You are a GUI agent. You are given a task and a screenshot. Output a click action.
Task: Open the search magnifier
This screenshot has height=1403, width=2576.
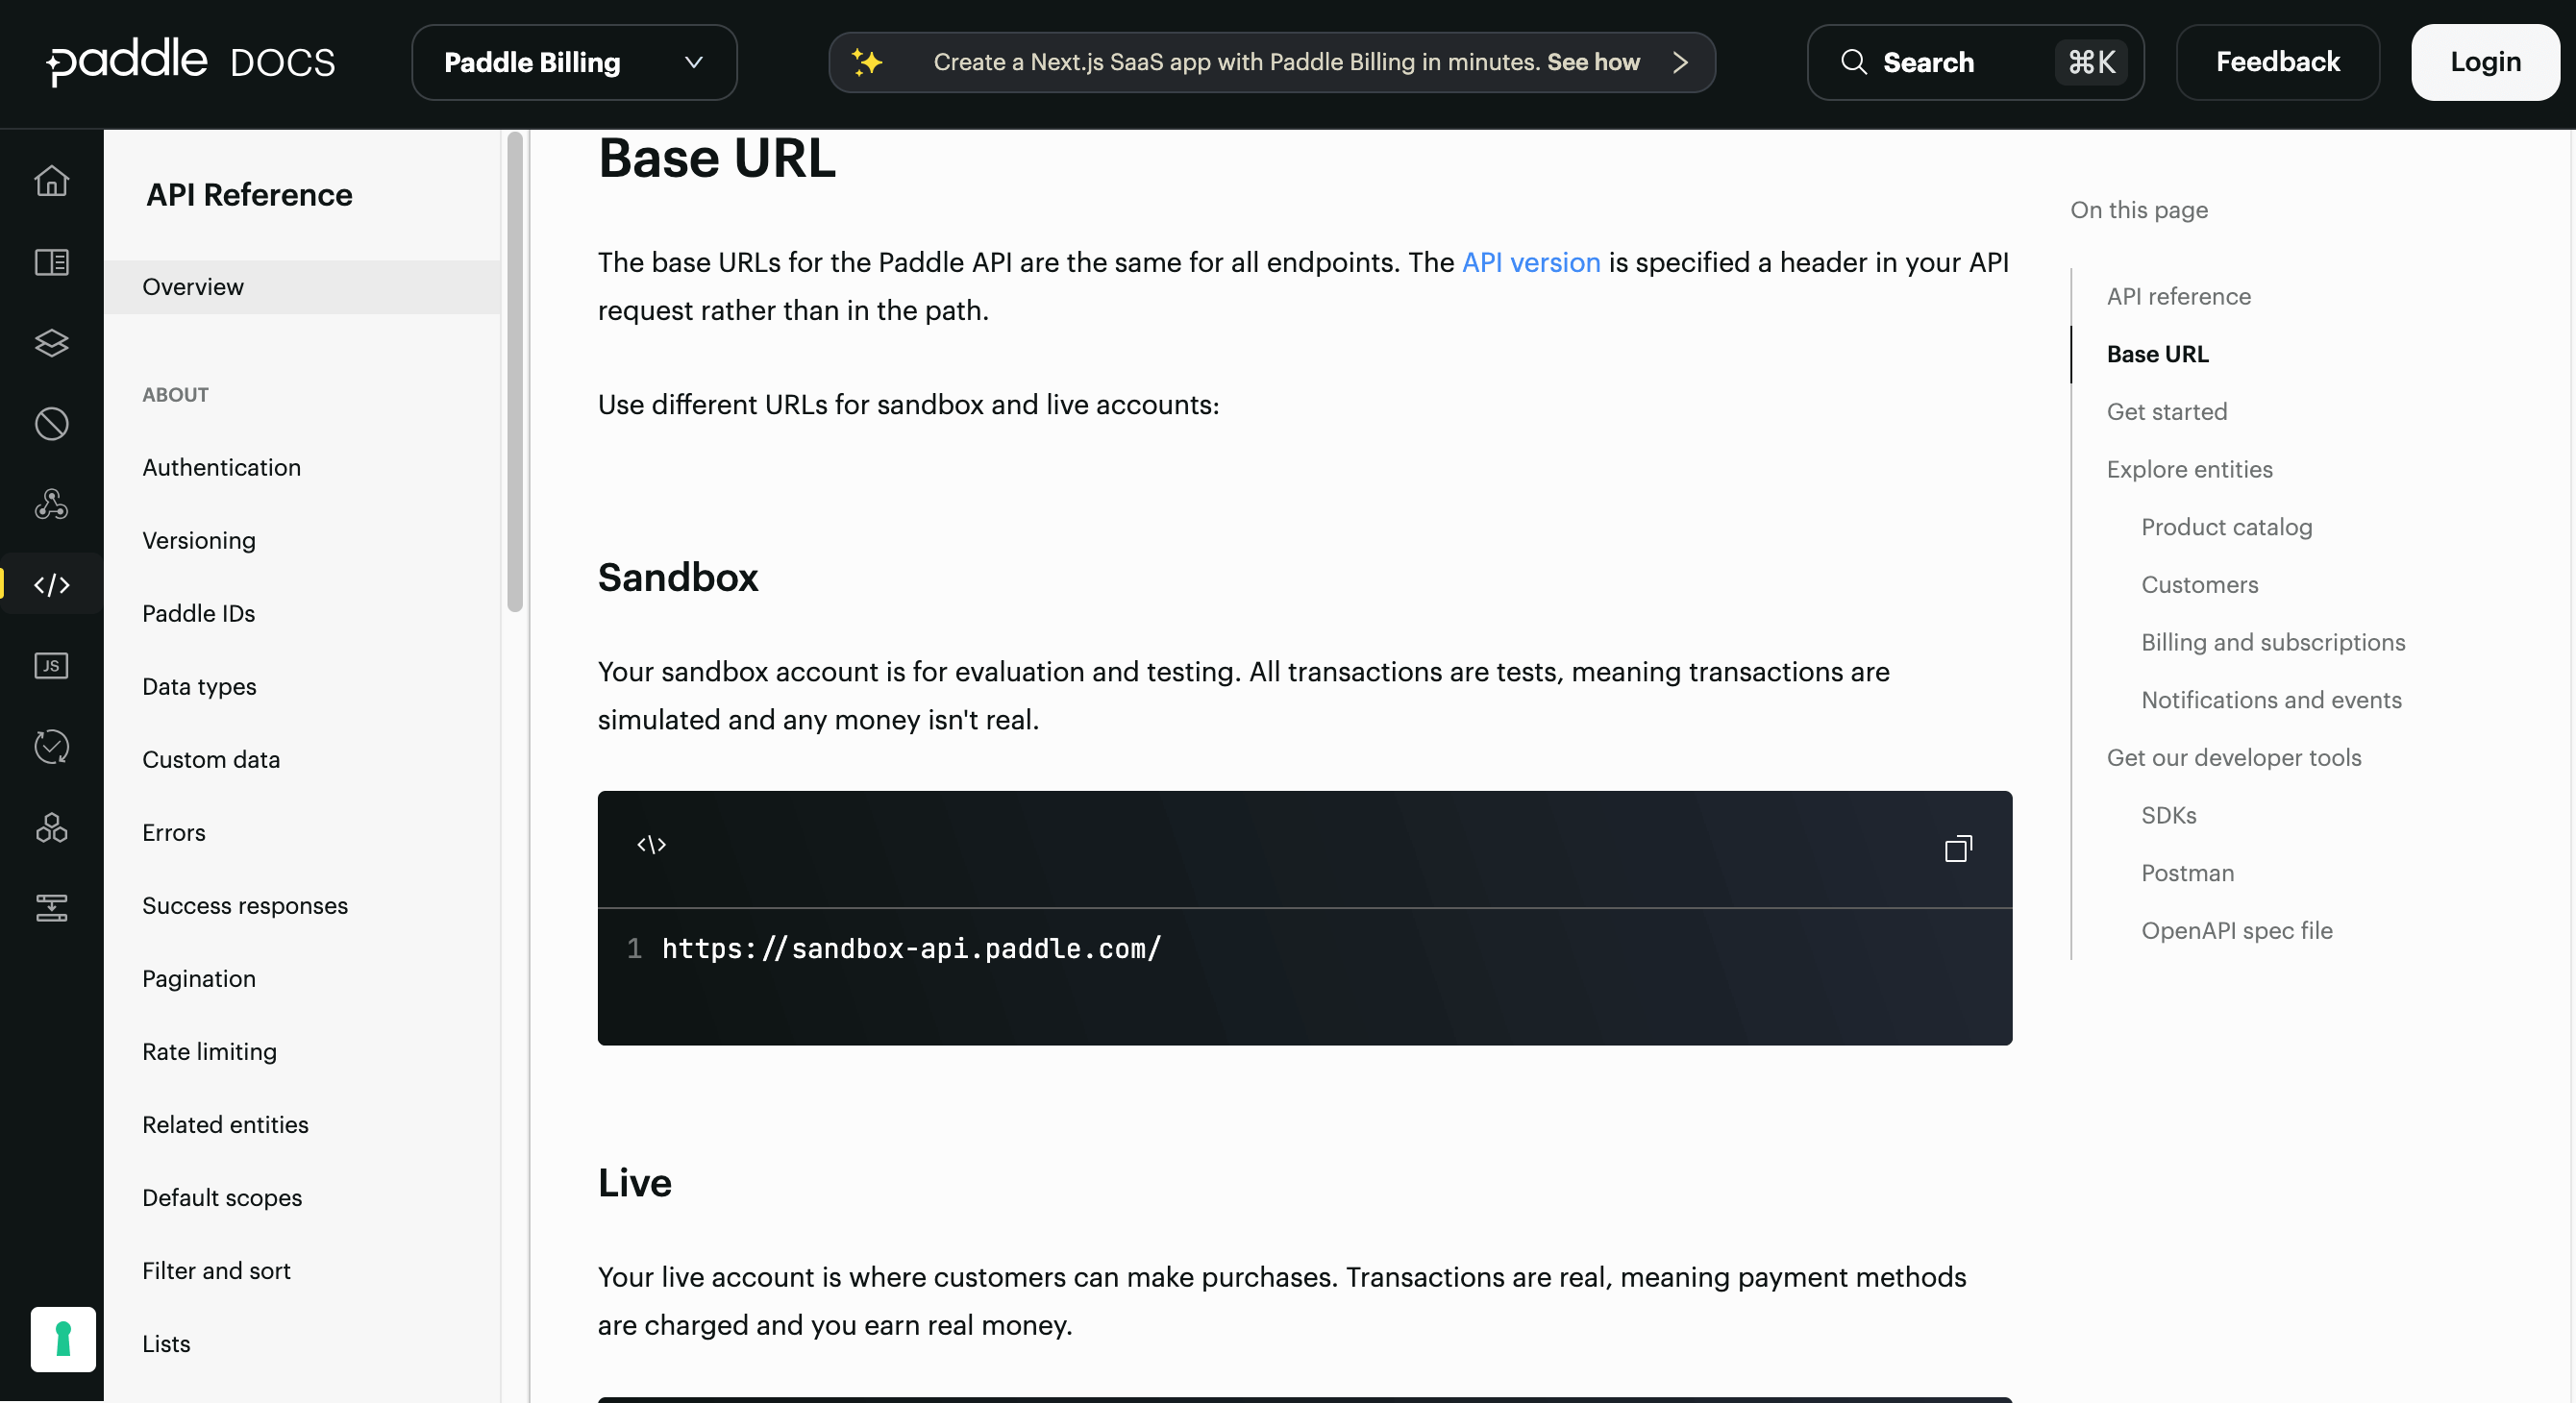click(x=1854, y=62)
